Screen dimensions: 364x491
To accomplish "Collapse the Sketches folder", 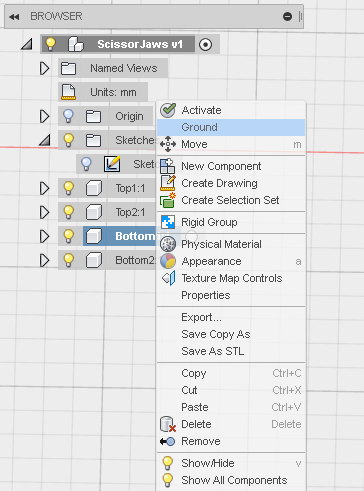I will click(x=45, y=140).
